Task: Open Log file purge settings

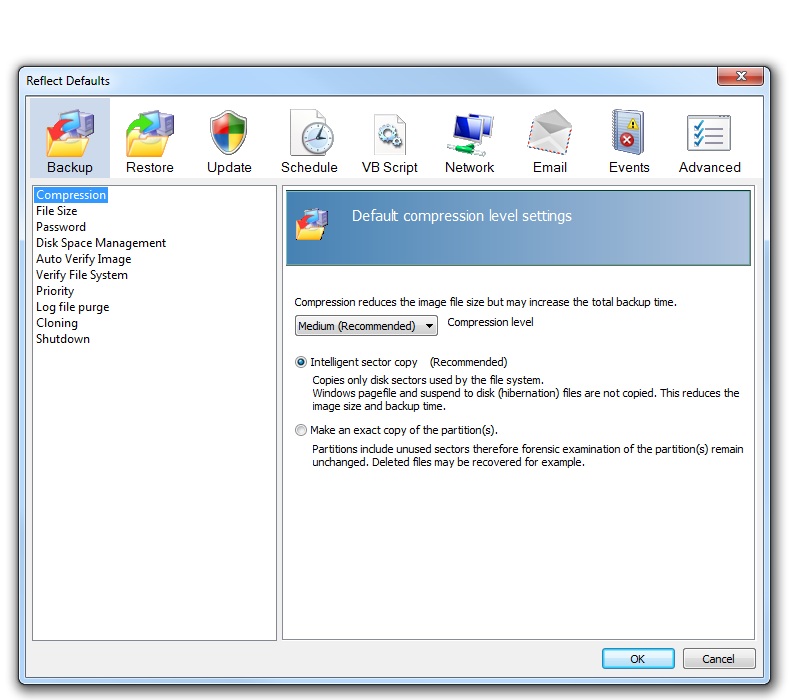Action: 72,307
